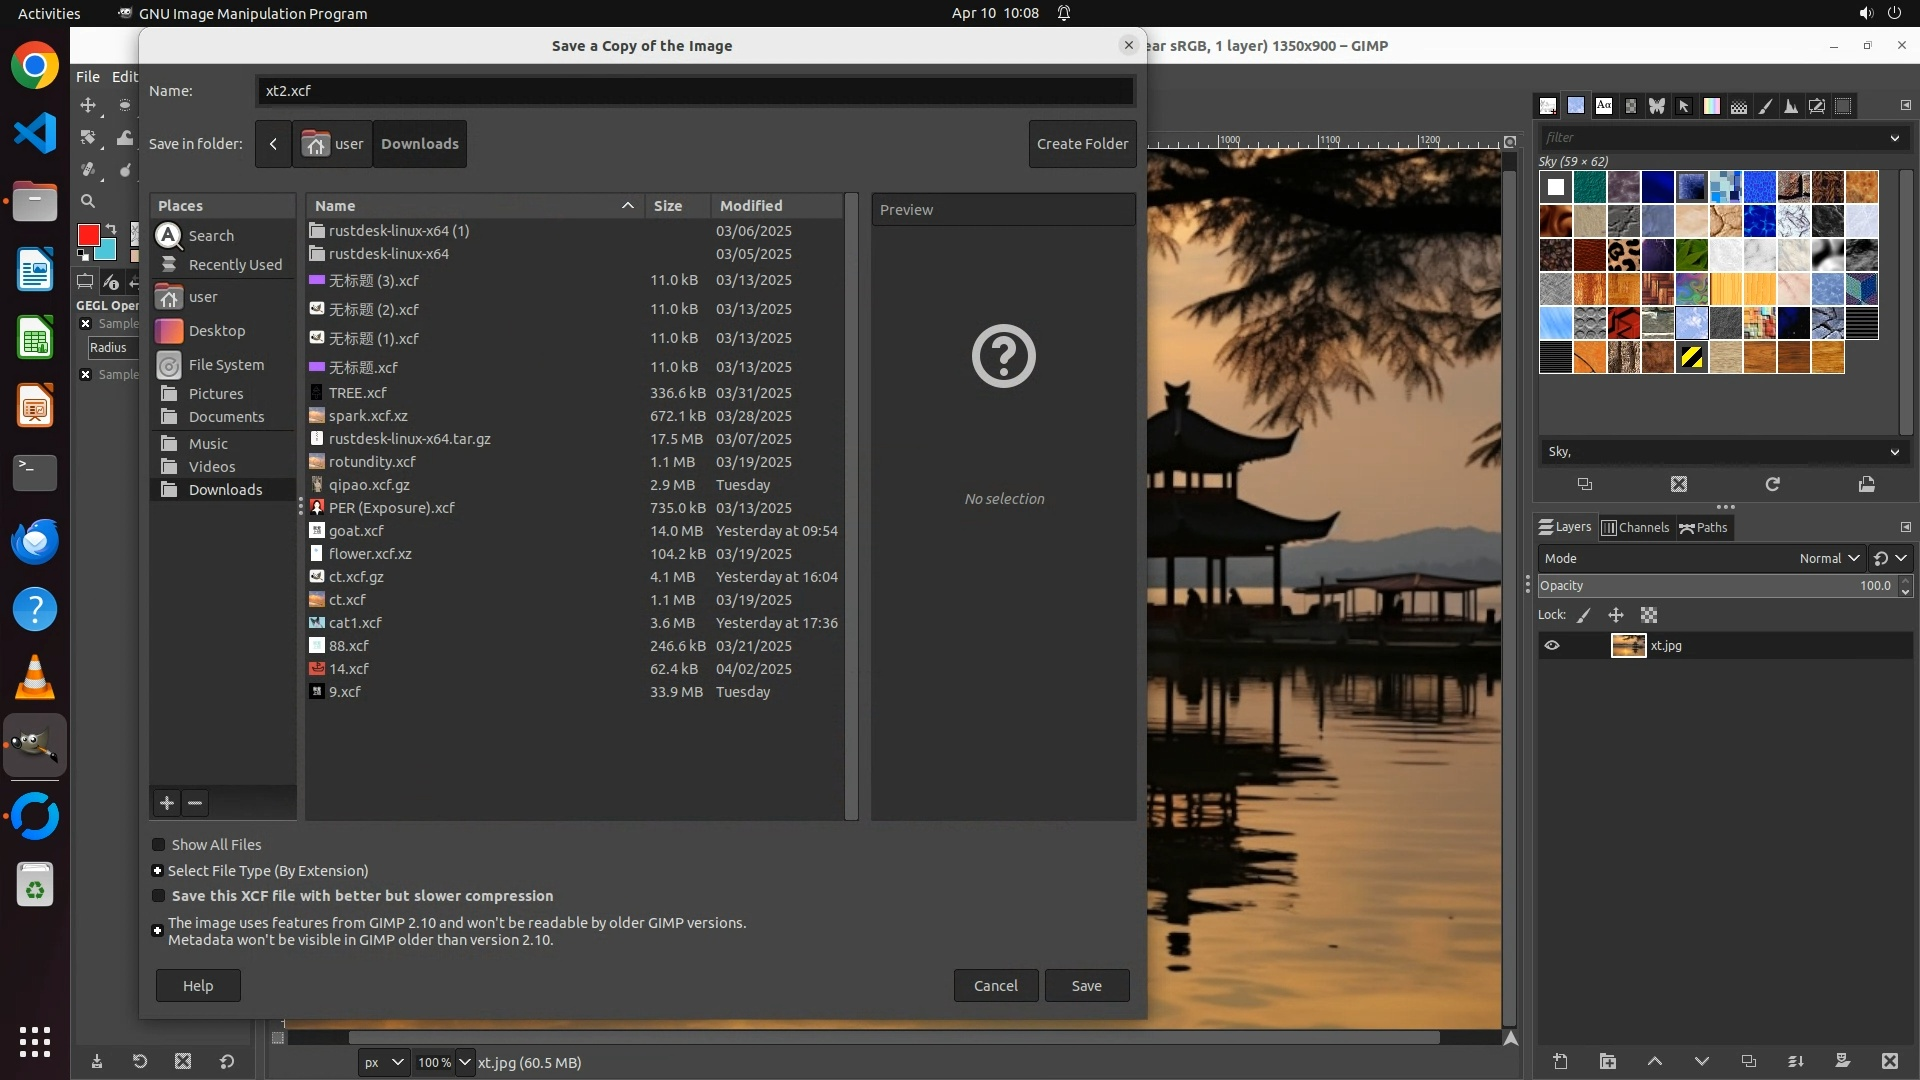Hide the xt.jpg layer with eye icon

pos(1552,646)
